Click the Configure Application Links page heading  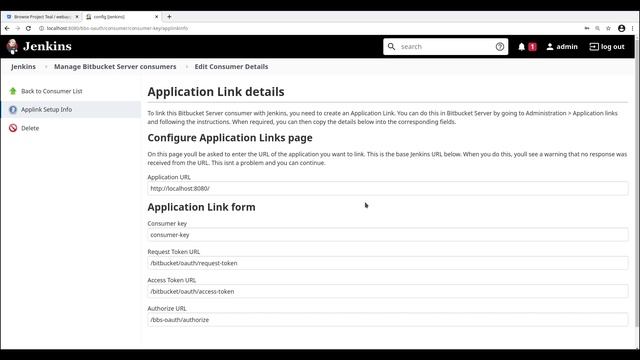tap(230, 138)
